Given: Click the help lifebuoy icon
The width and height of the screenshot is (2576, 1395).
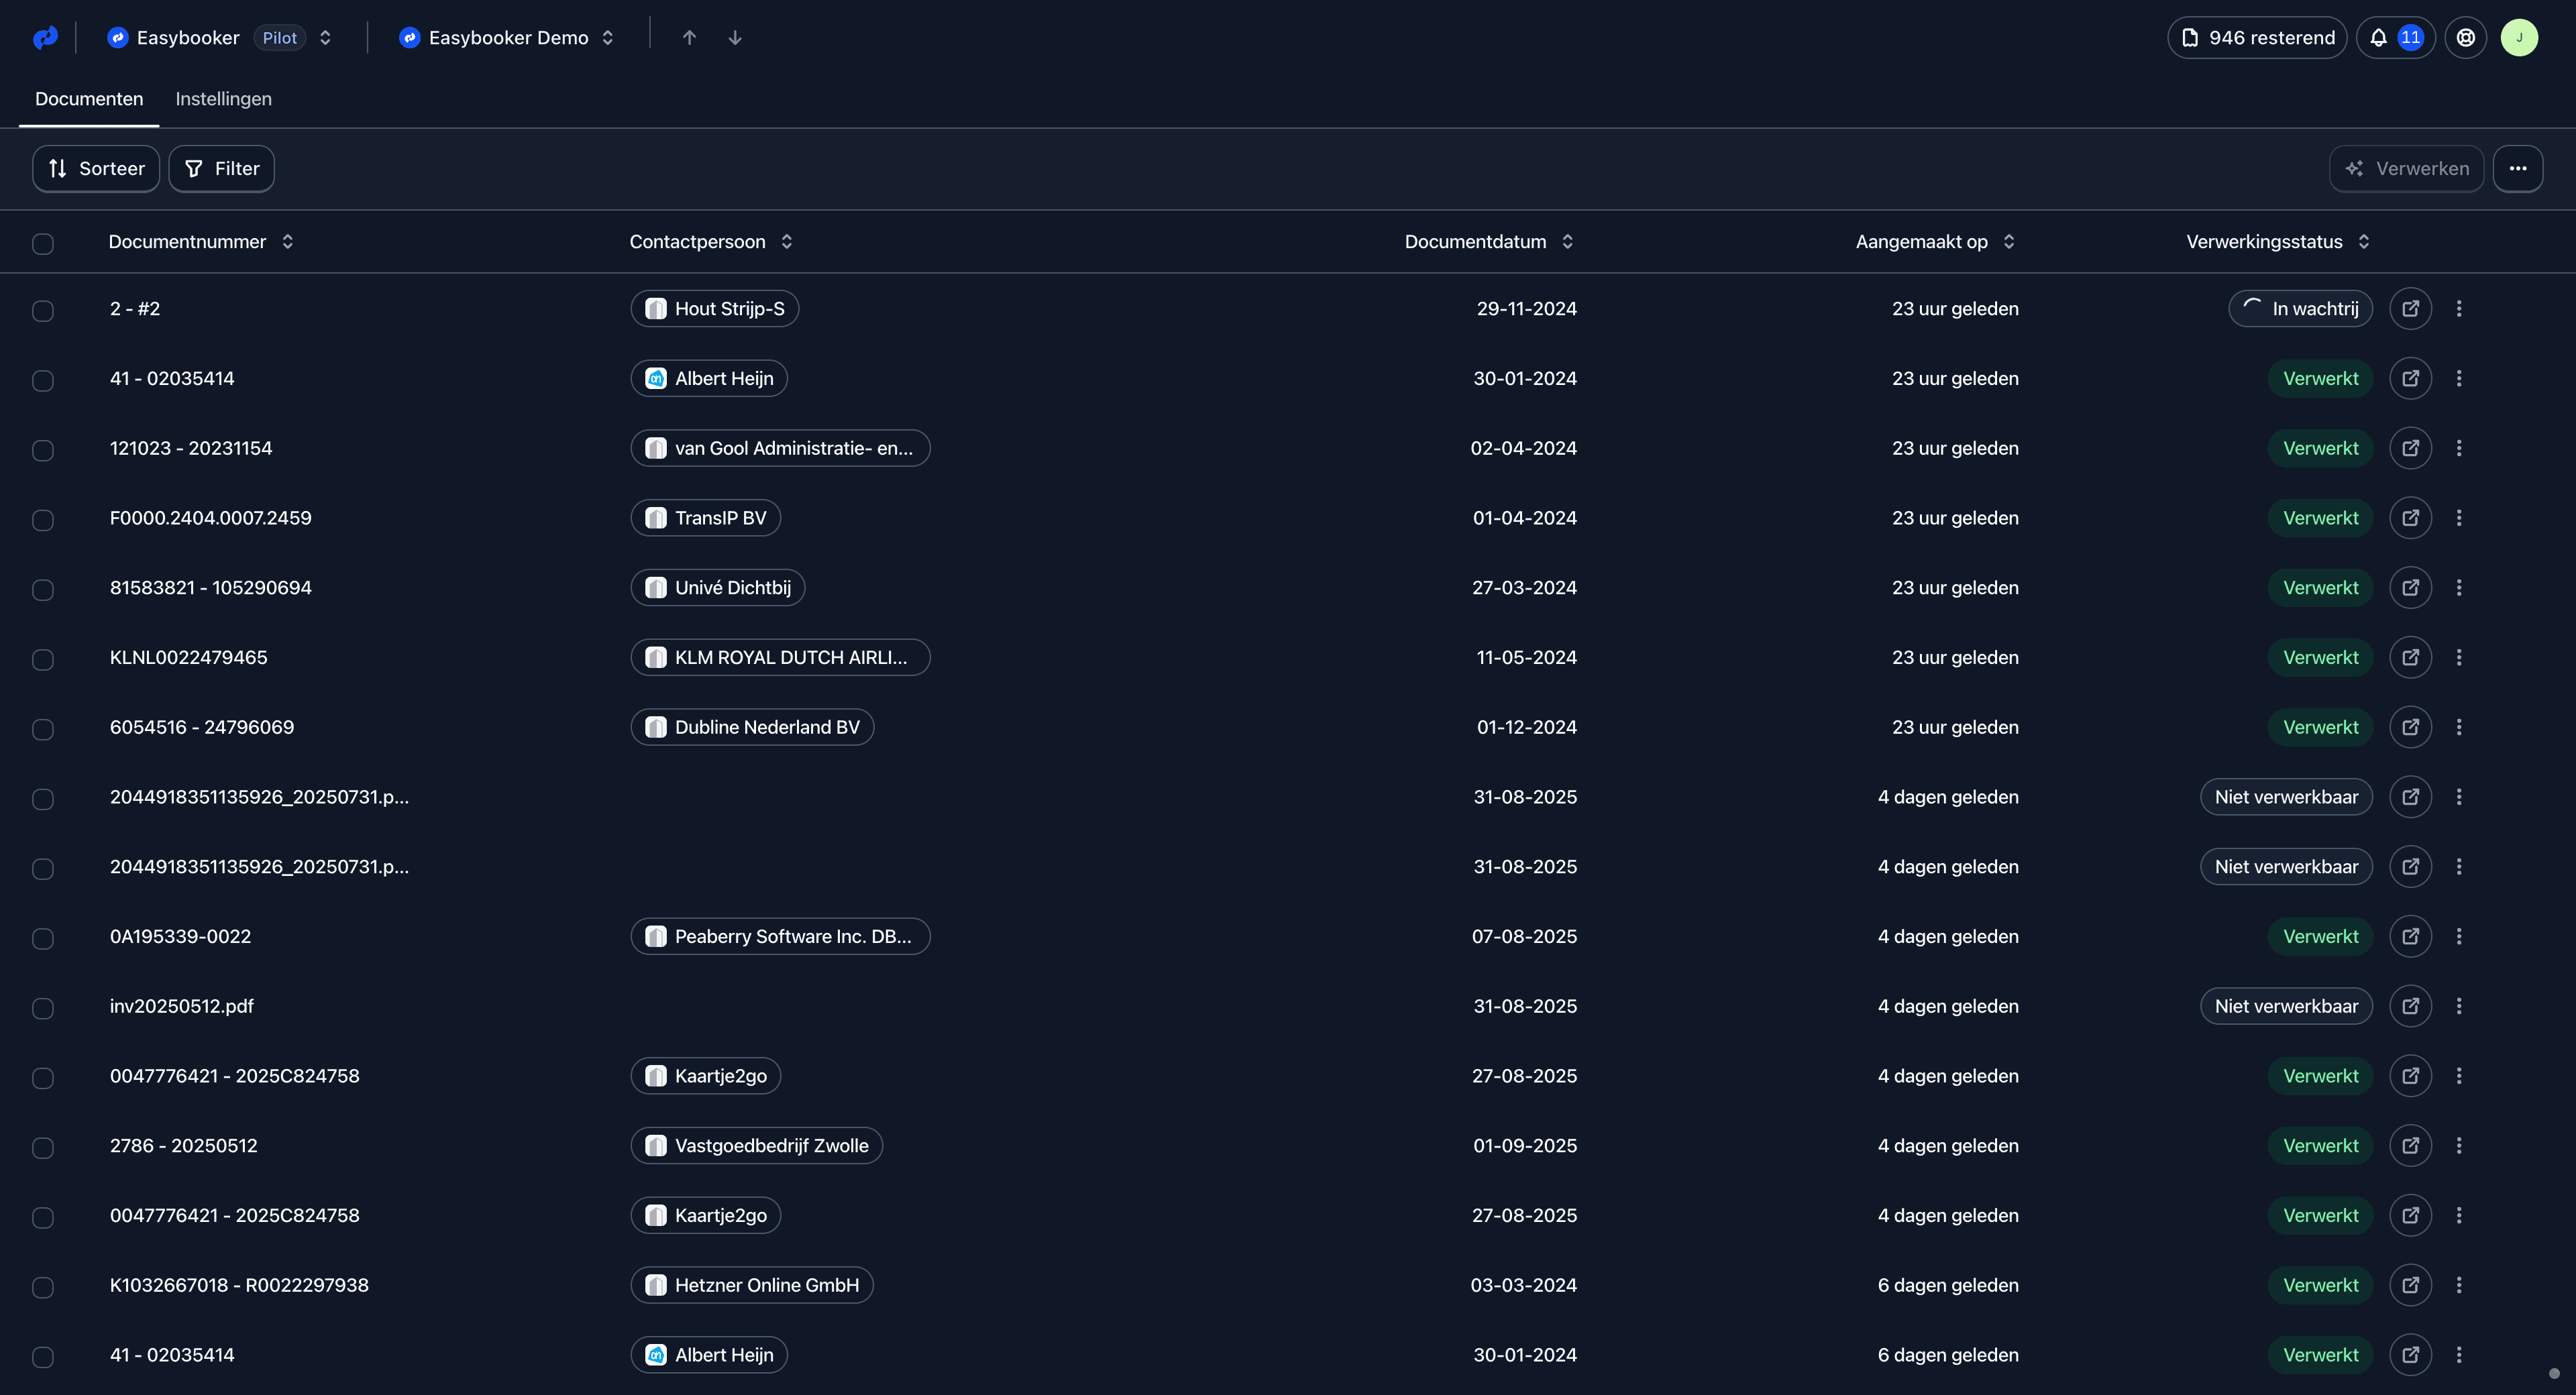Looking at the screenshot, I should click(2465, 38).
